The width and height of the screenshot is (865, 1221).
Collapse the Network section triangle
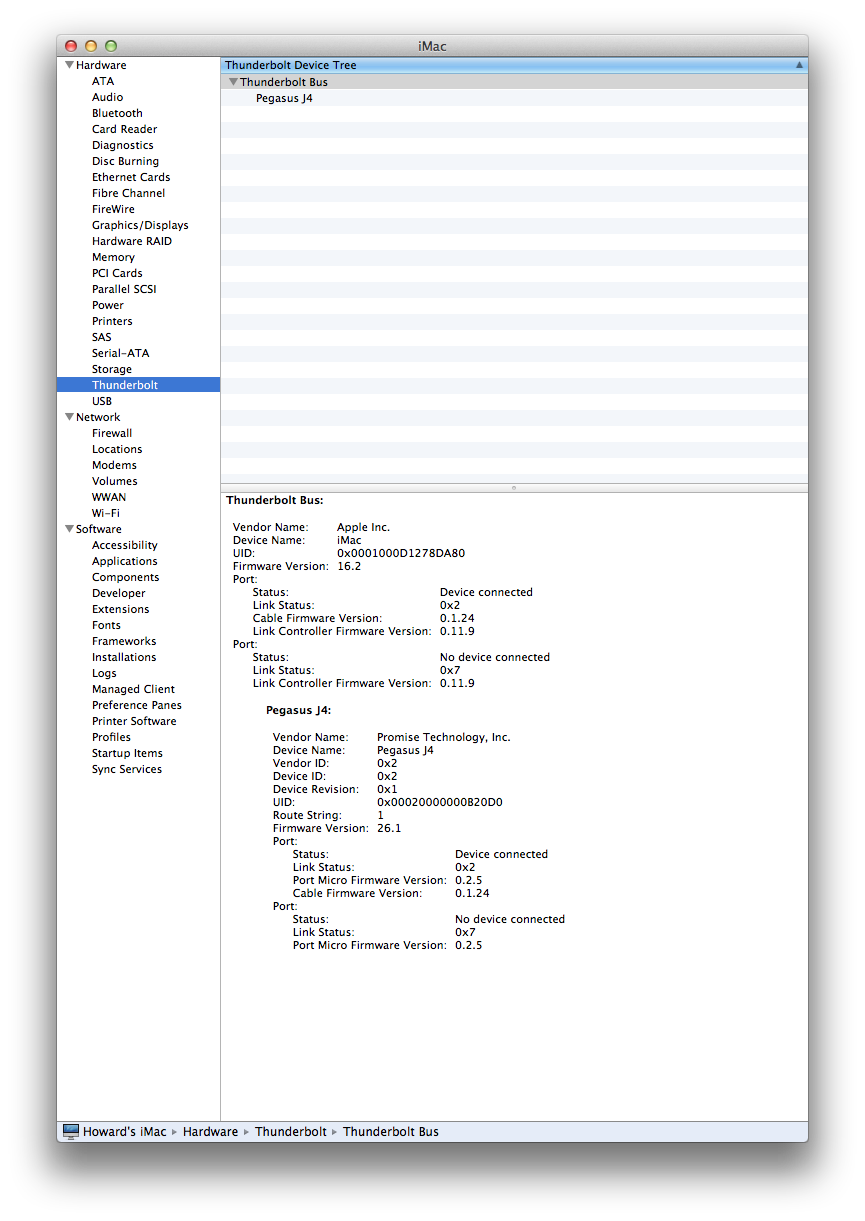pos(69,417)
